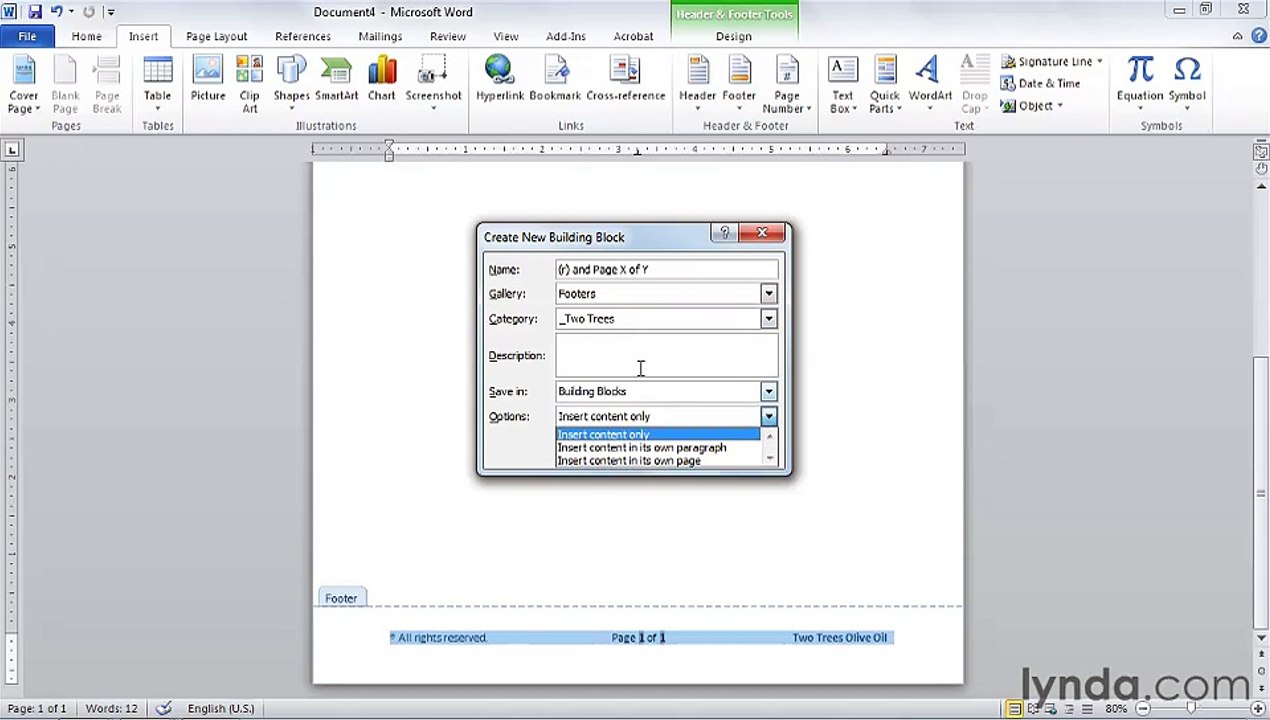The width and height of the screenshot is (1270, 720).
Task: Open the File tab
Action: pyautogui.click(x=27, y=36)
